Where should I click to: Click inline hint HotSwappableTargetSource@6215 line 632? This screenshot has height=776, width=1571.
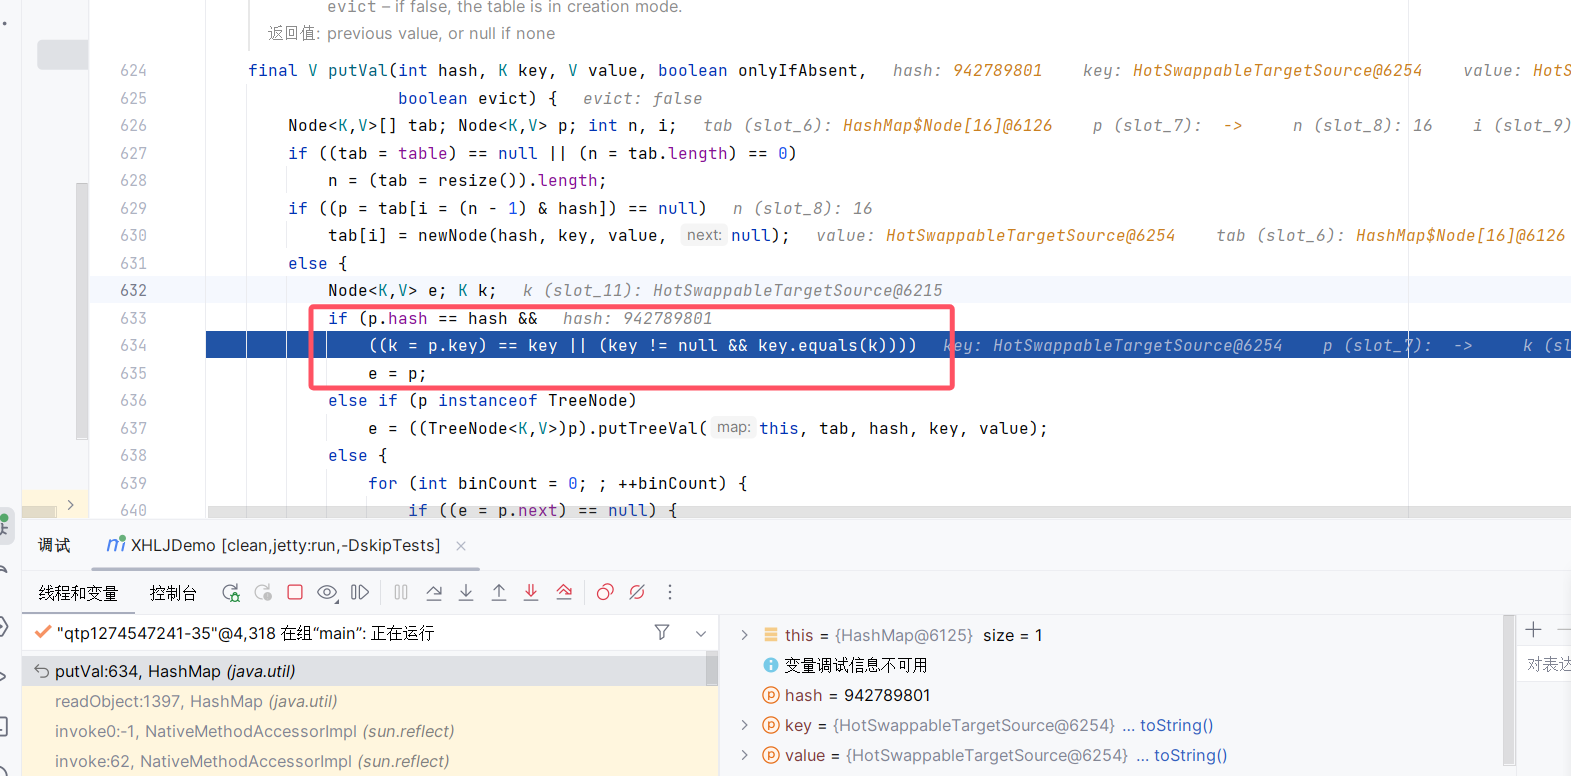(797, 290)
